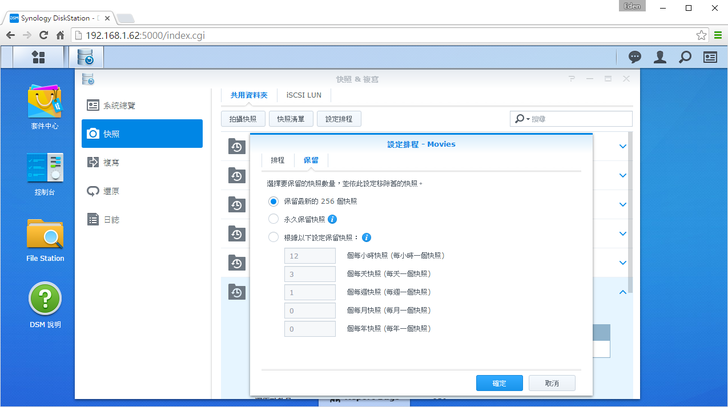Choose 根據以下設定保留快照 radio option

point(274,237)
